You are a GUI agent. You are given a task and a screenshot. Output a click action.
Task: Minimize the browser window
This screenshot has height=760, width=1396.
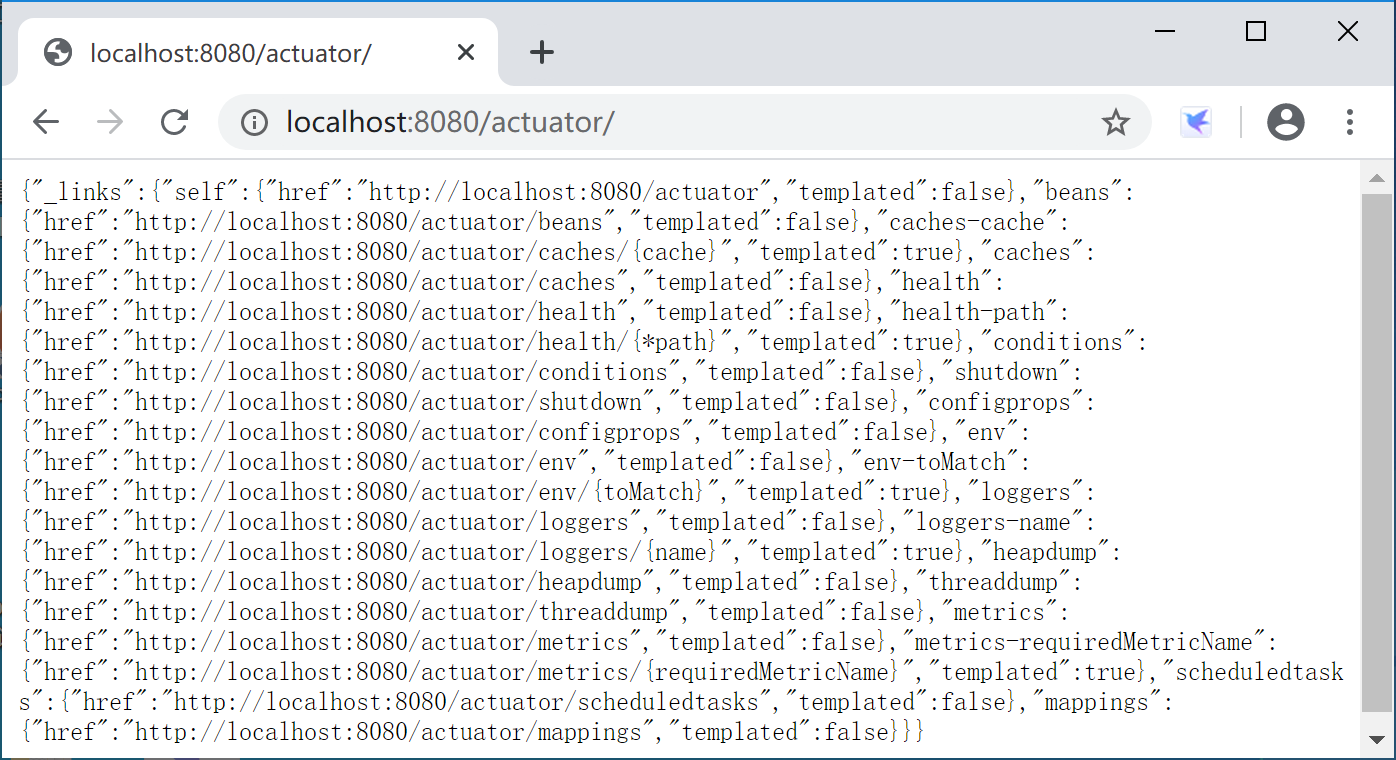(x=1165, y=32)
